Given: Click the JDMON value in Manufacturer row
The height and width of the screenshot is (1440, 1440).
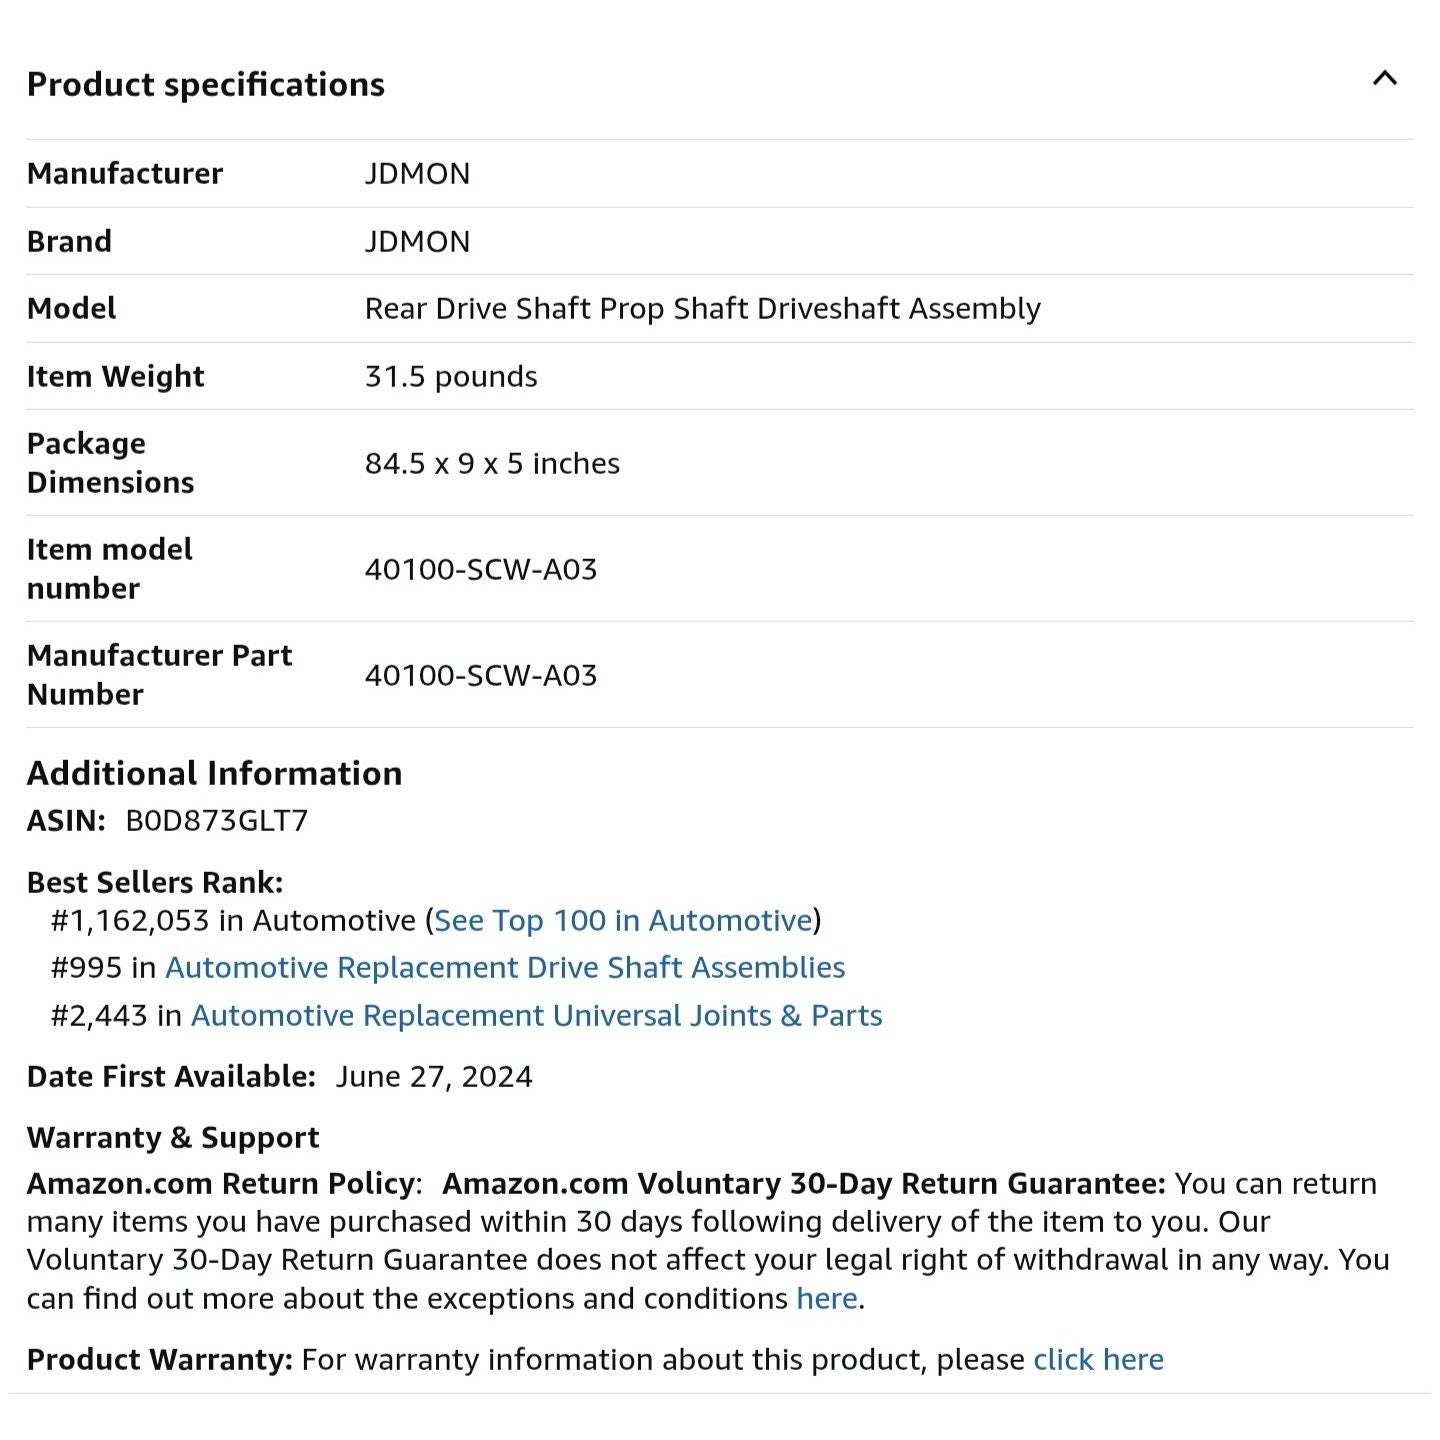Looking at the screenshot, I should click(417, 173).
